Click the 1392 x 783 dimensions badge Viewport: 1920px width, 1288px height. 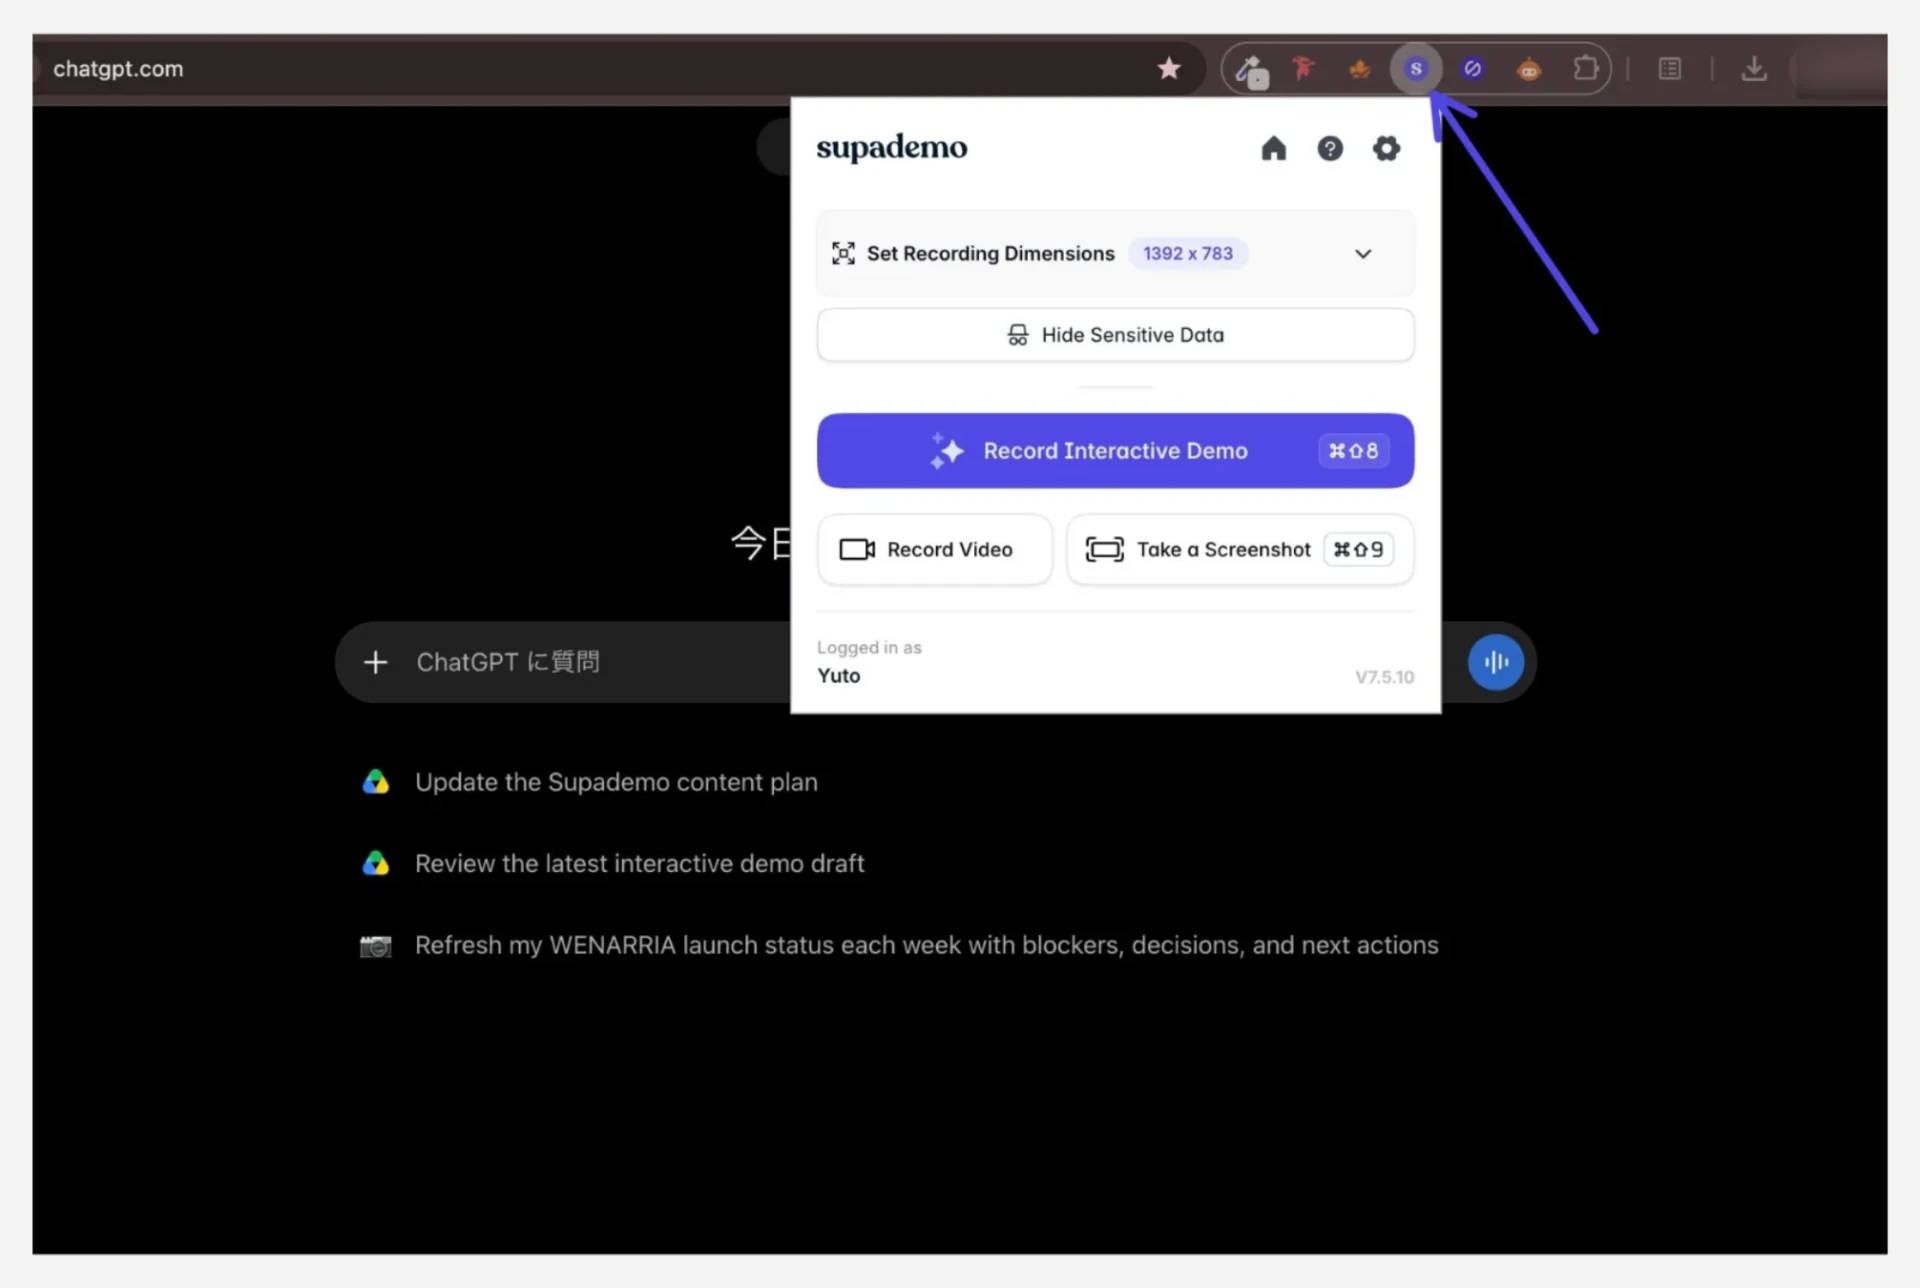click(1188, 254)
